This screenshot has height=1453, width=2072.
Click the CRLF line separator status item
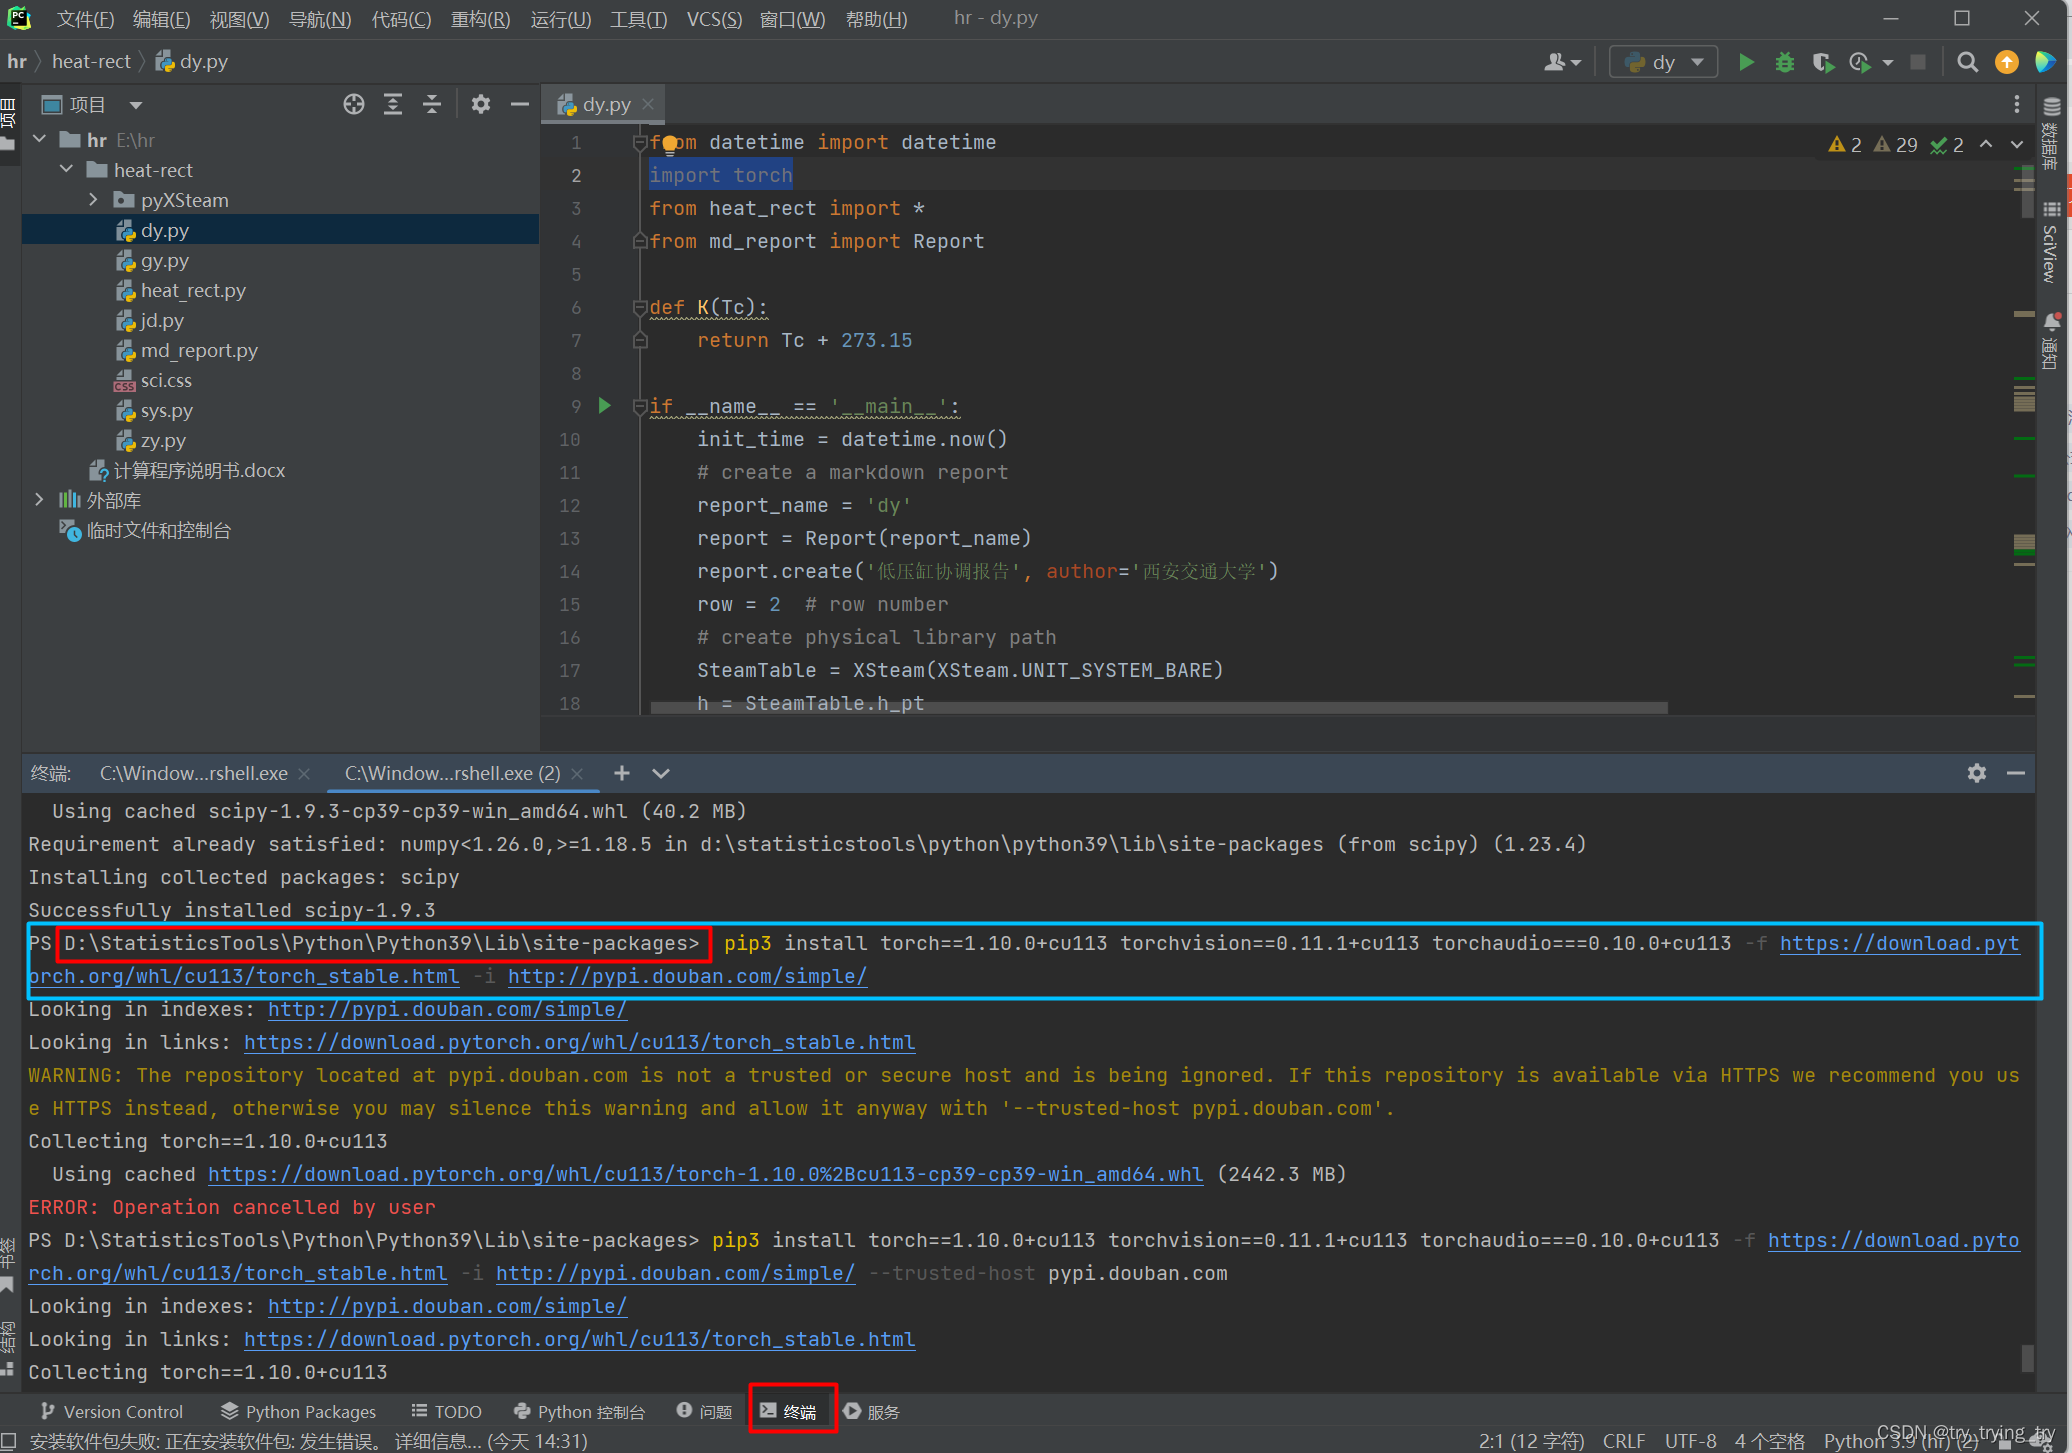[1624, 1440]
